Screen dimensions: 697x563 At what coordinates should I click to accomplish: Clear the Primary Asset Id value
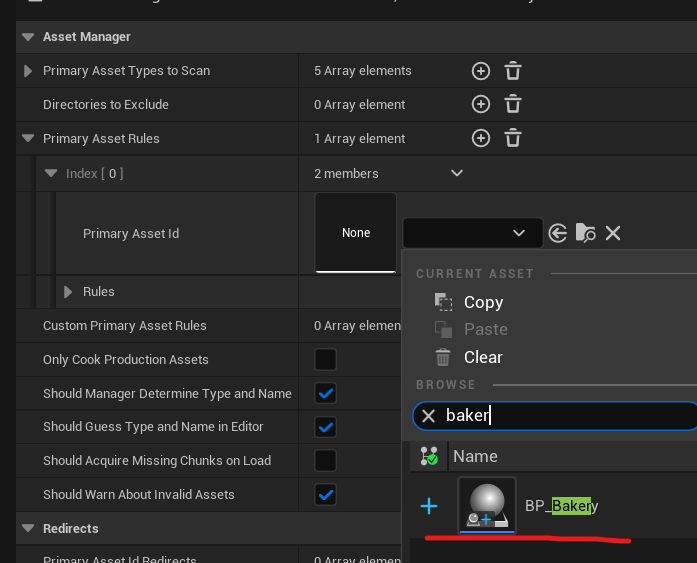click(x=613, y=233)
